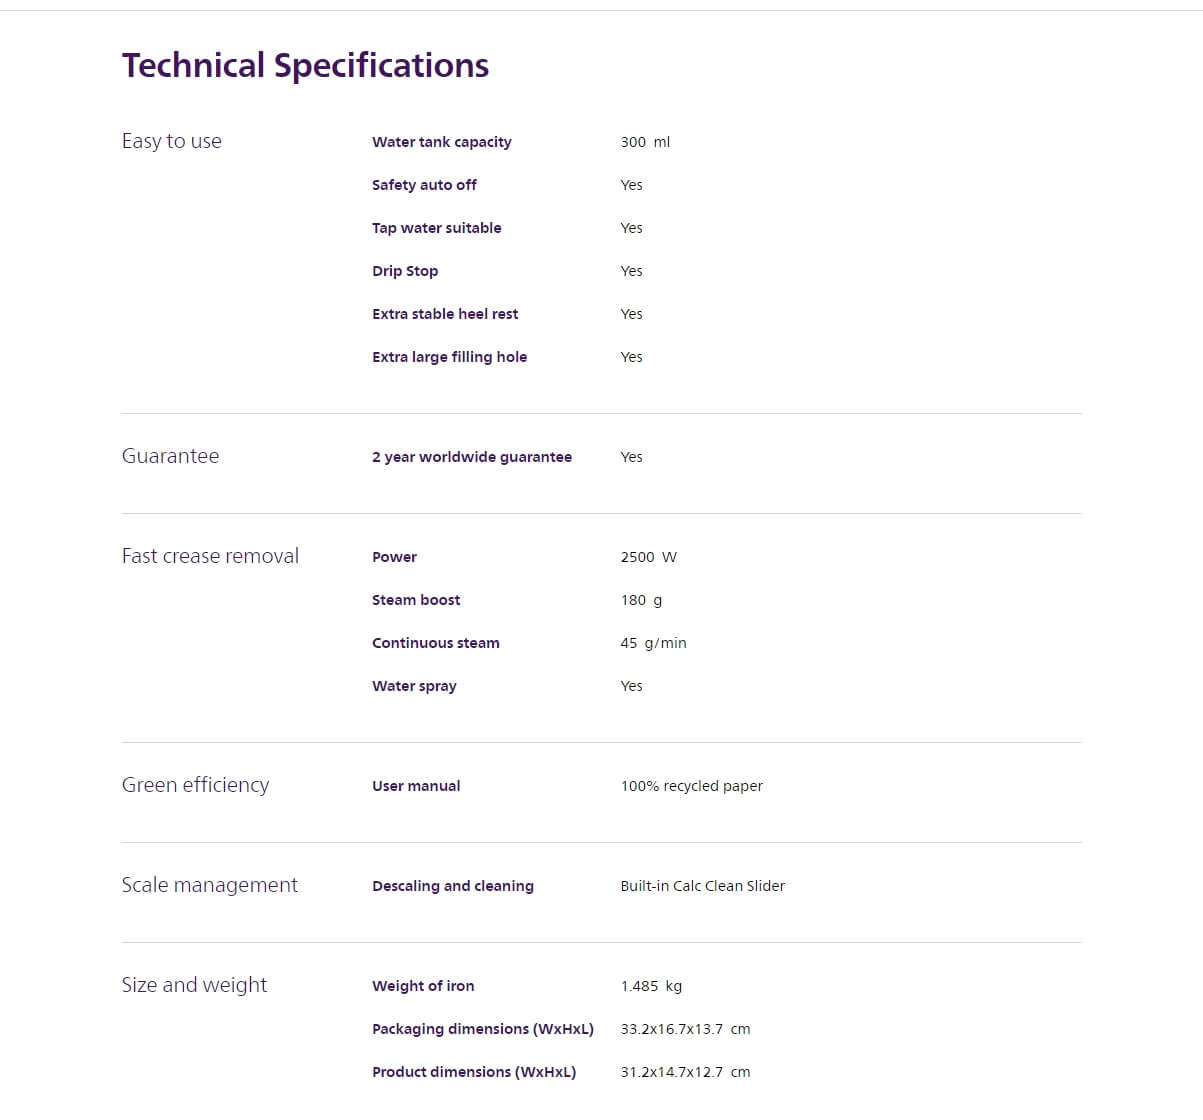This screenshot has height=1120, width=1203.
Task: Click the Packaging dimensions value 33.2x16.7x13.7 cm
Action: tap(685, 1029)
